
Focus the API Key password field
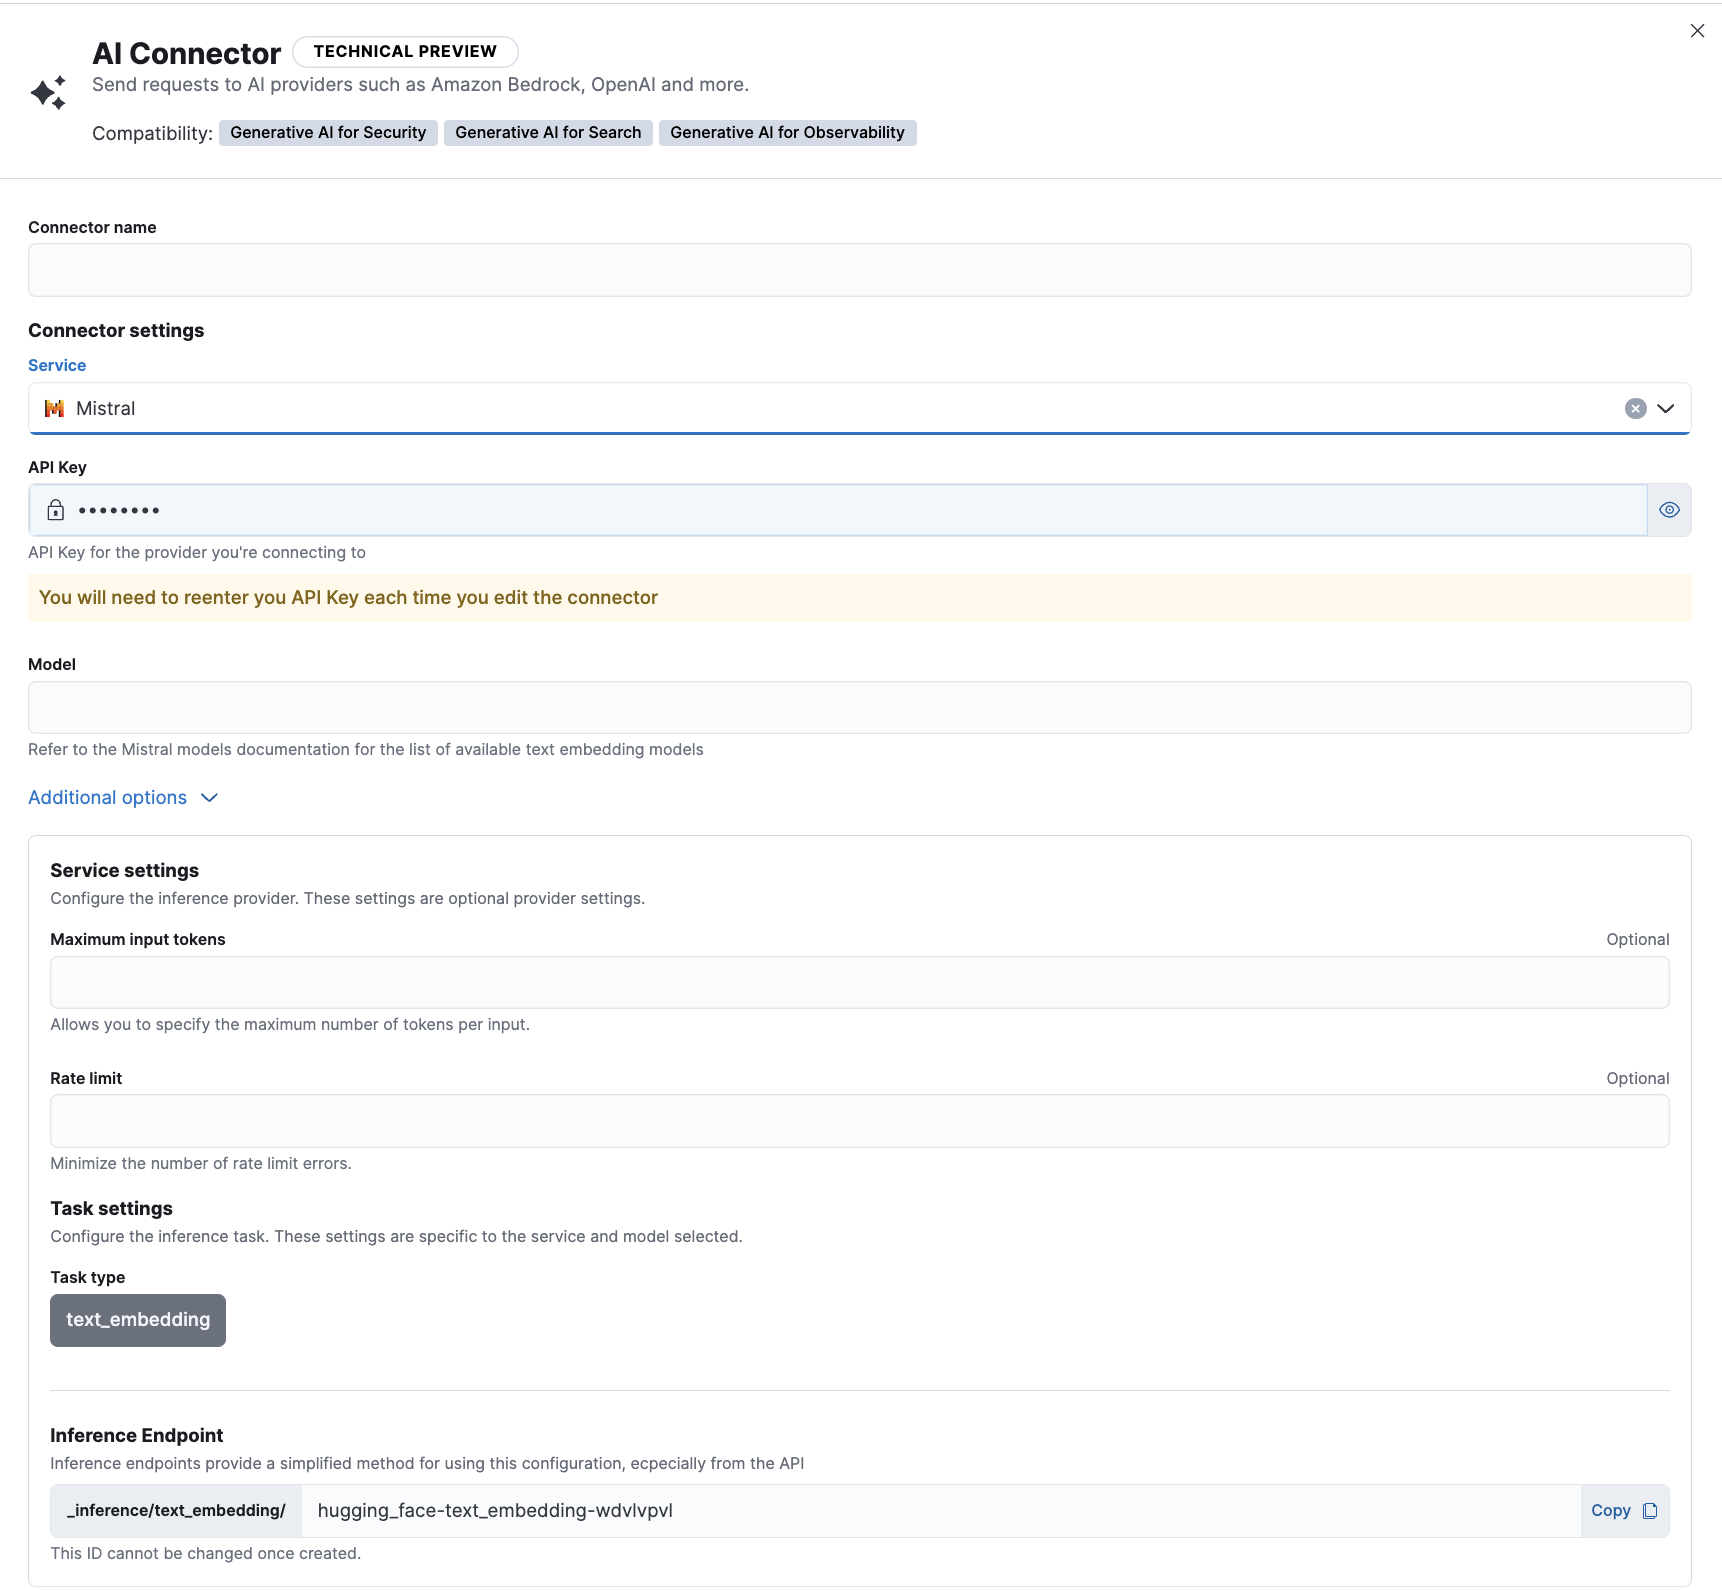[x=838, y=510]
